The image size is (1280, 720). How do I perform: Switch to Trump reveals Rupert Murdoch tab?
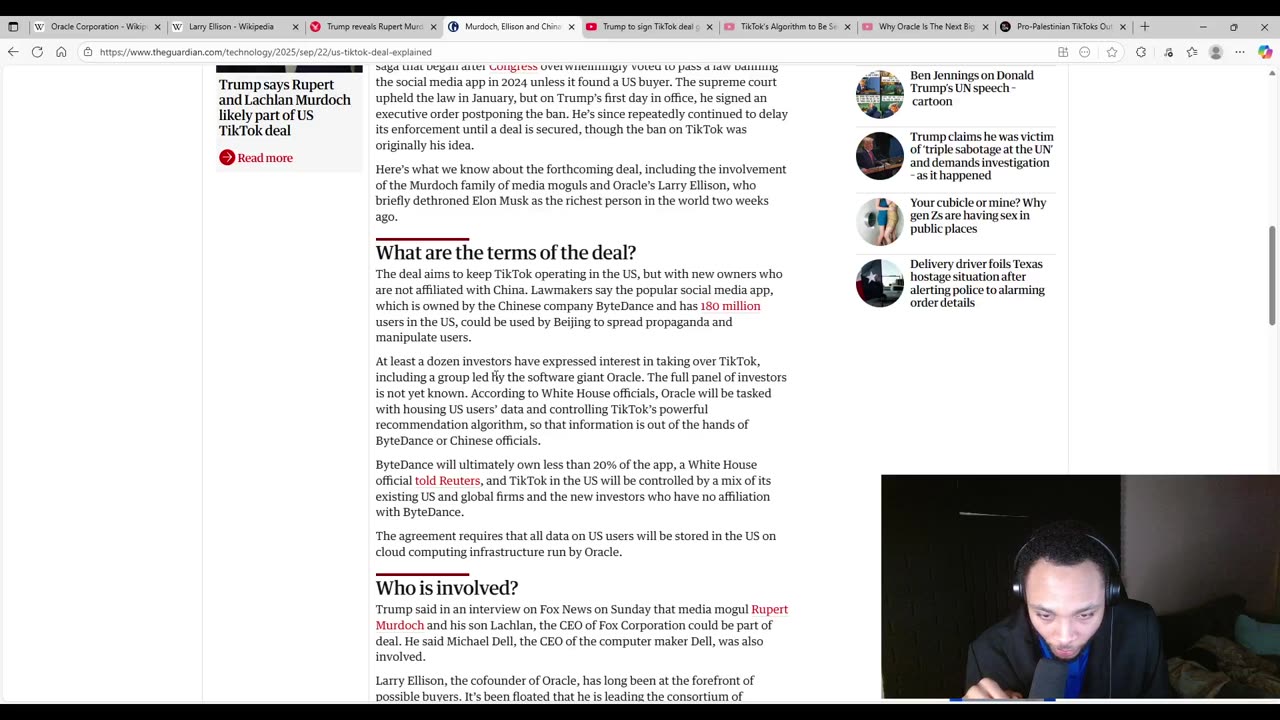click(372, 27)
